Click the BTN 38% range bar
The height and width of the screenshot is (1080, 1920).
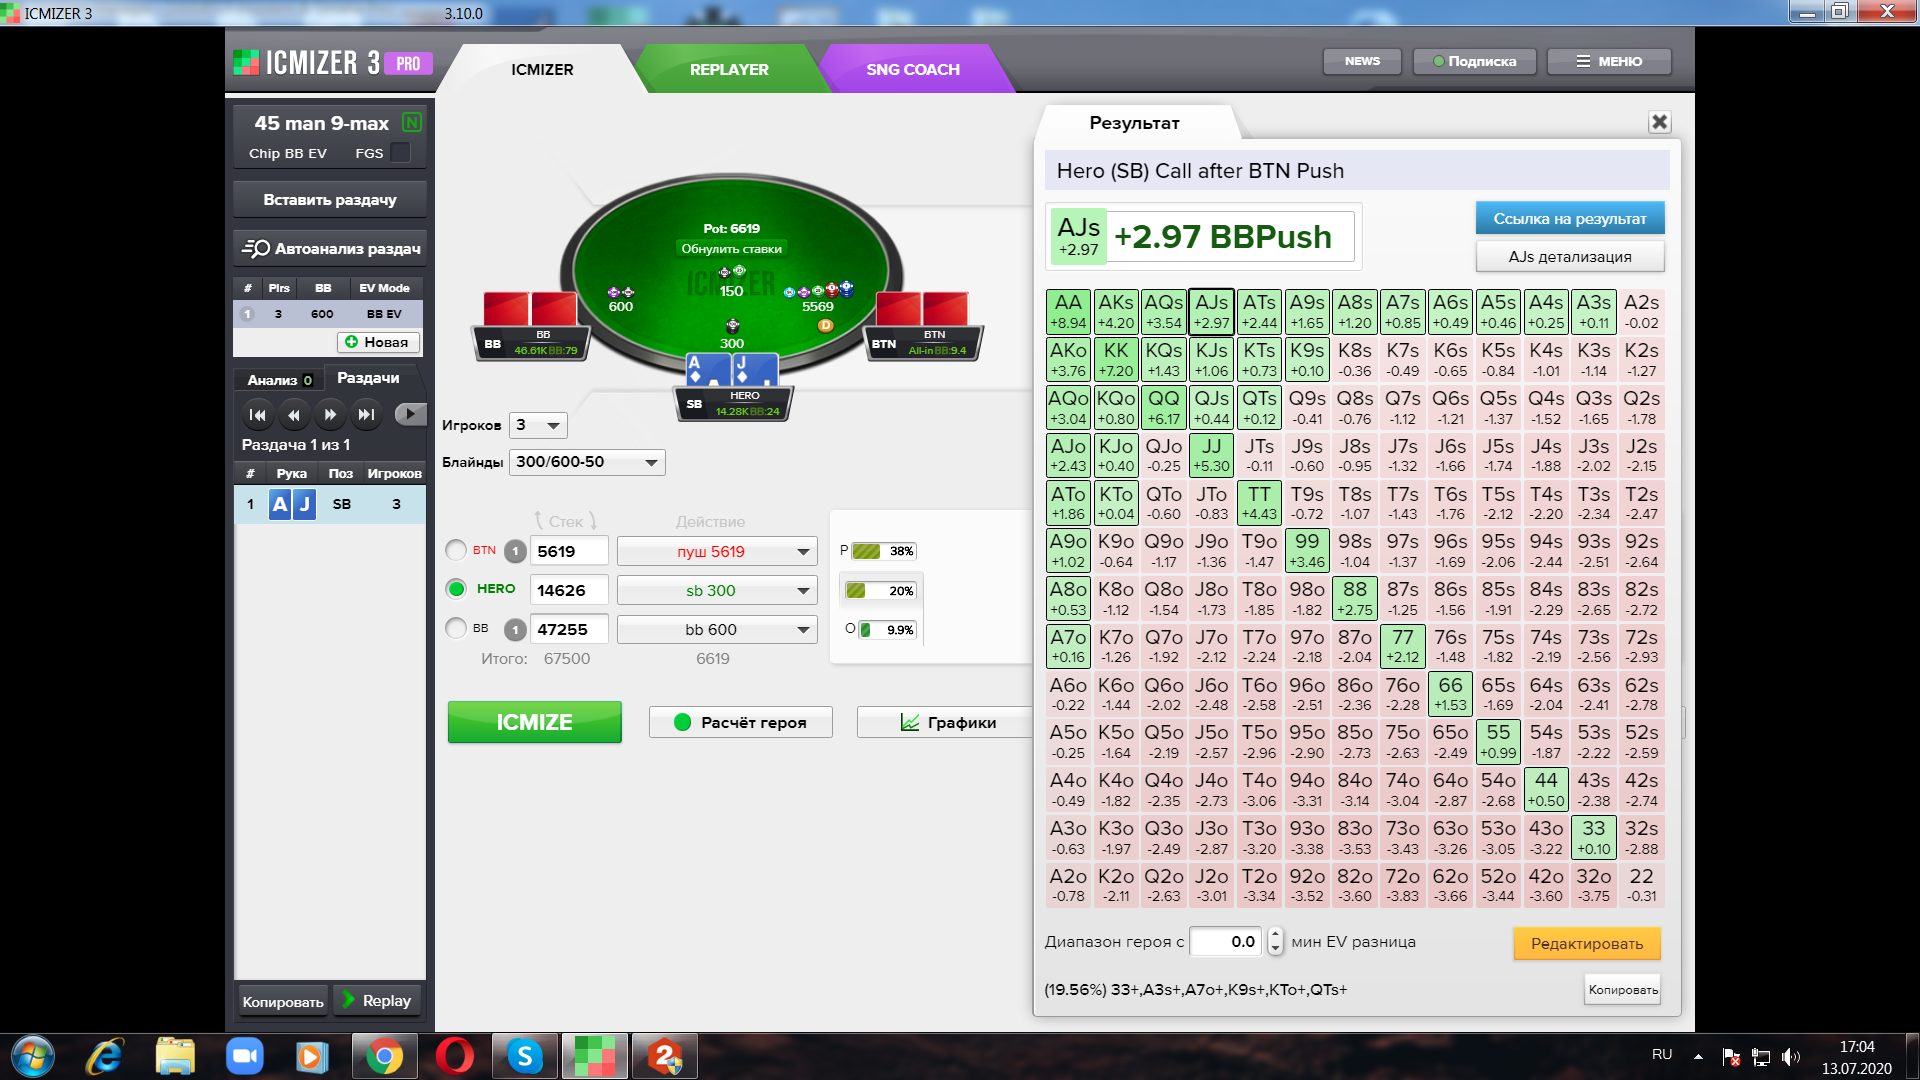[x=883, y=551]
